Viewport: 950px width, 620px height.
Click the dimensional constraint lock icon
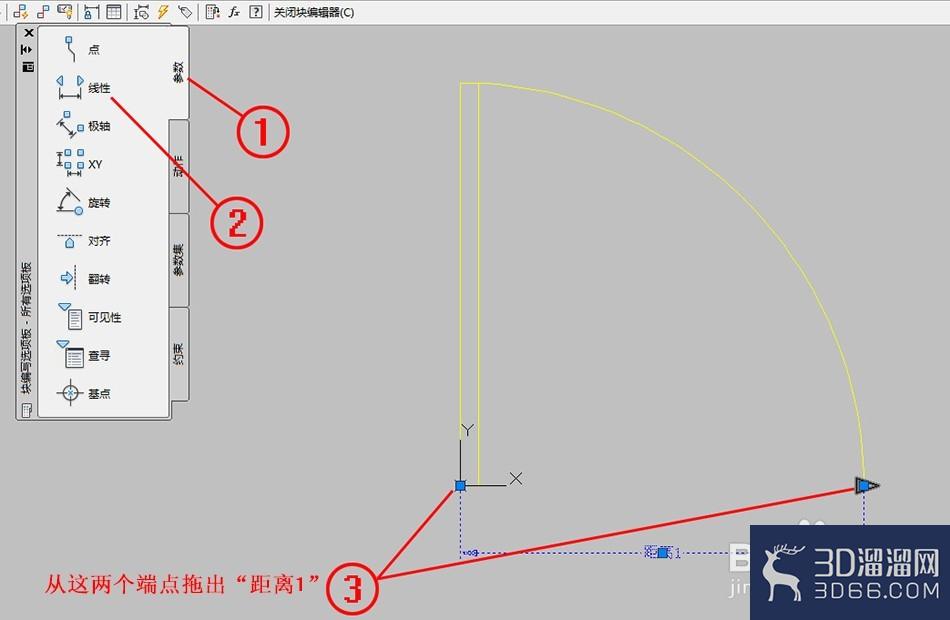point(91,12)
